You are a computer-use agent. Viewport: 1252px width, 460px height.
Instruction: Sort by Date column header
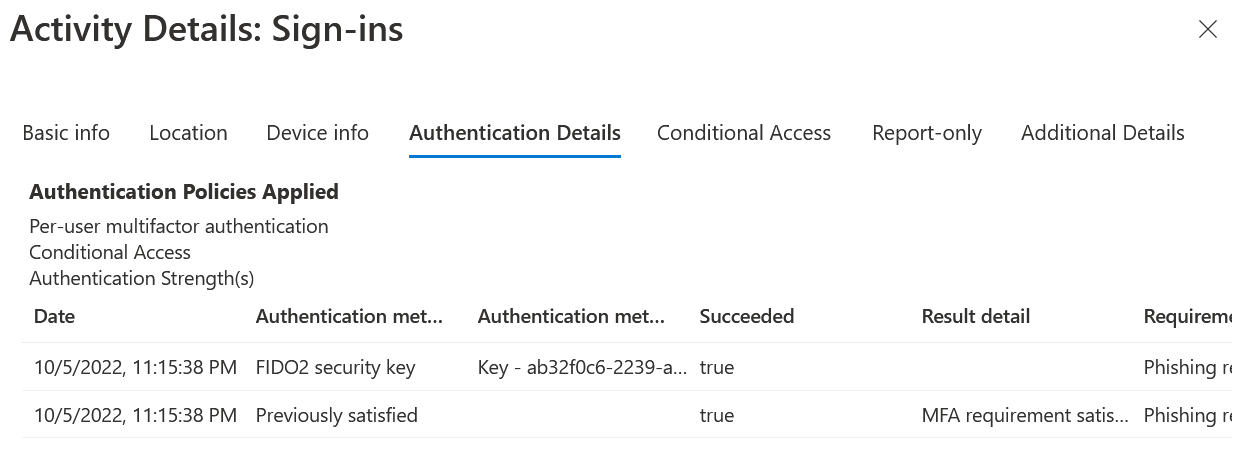click(x=54, y=316)
